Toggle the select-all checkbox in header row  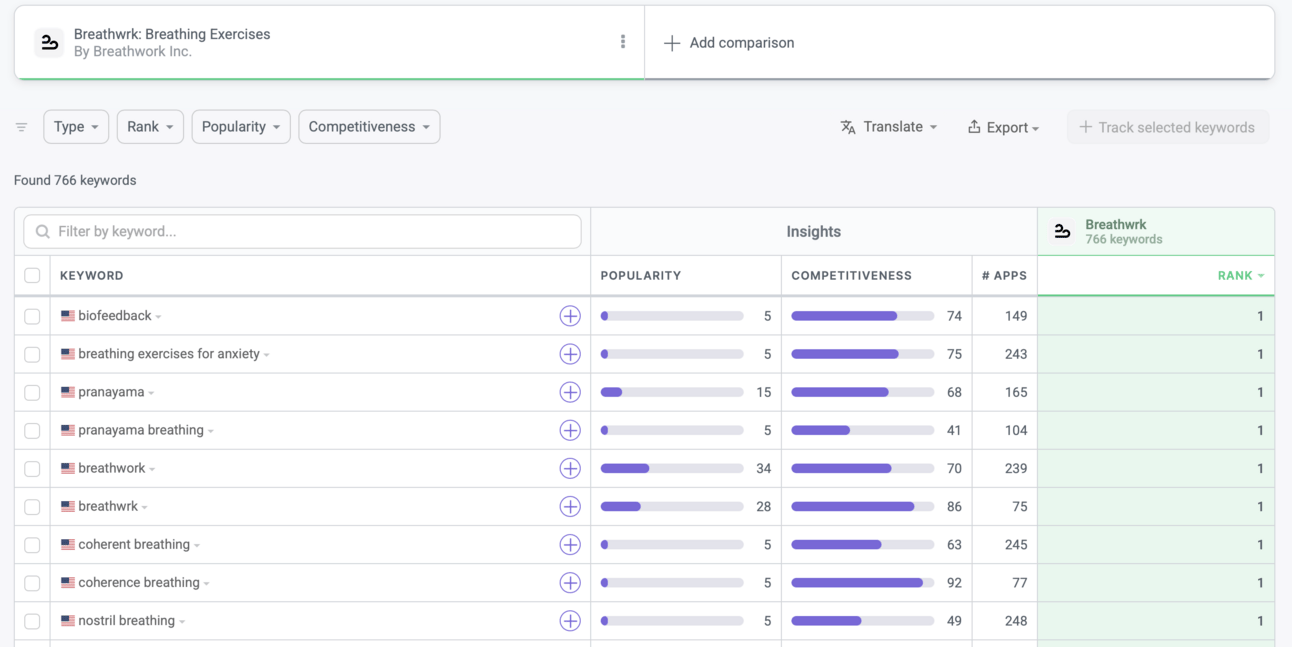tap(32, 276)
